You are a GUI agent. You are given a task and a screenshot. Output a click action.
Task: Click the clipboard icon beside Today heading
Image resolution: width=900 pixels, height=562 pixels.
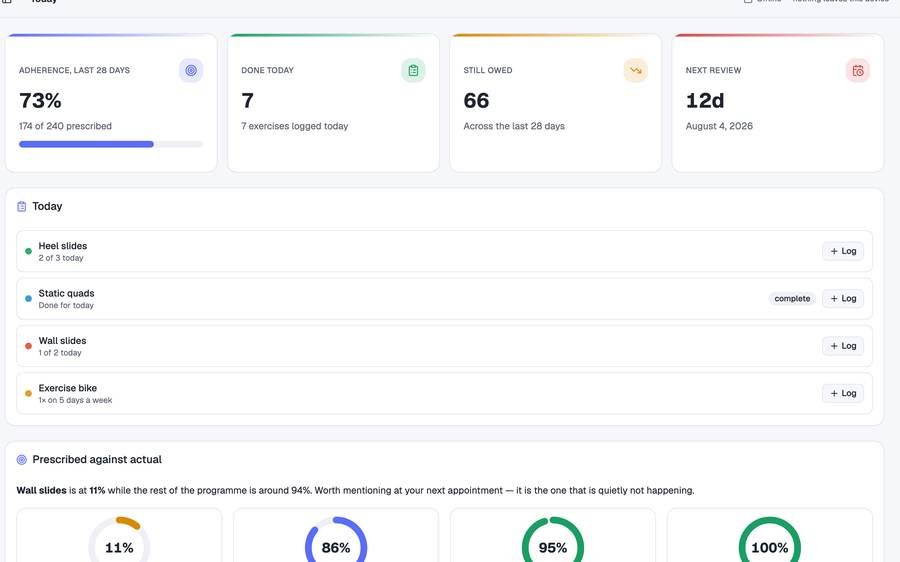point(22,207)
